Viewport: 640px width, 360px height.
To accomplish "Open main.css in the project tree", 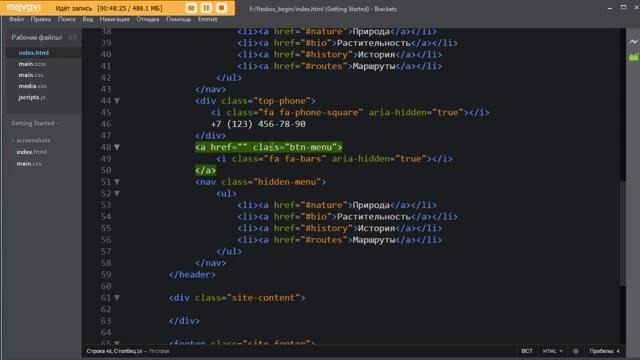I will [29, 164].
